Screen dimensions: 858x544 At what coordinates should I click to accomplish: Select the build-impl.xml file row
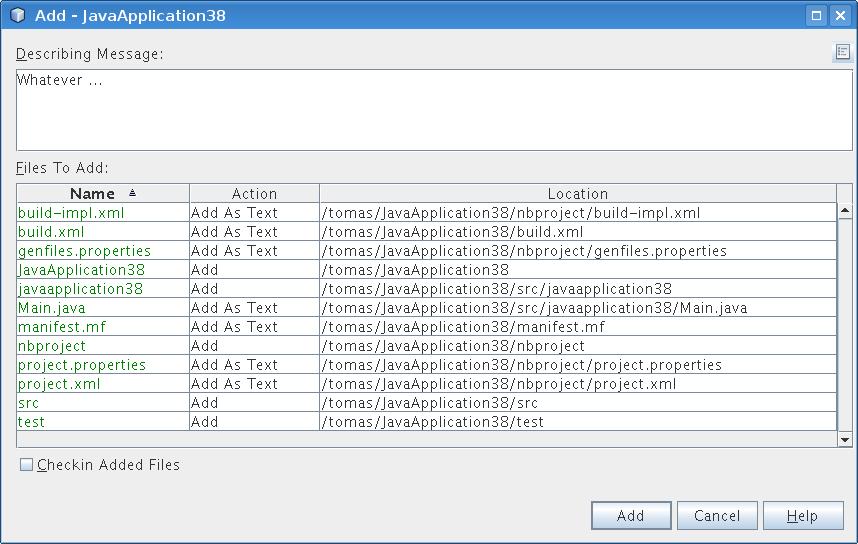tap(71, 213)
